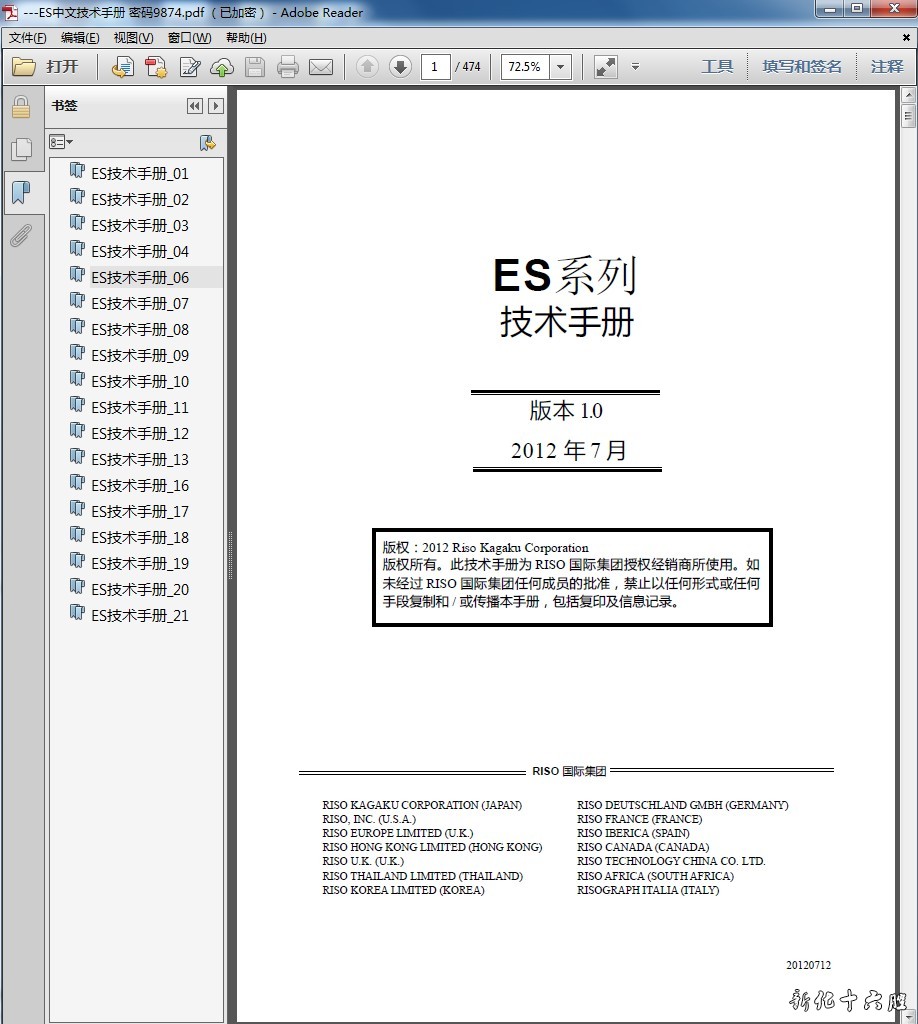
Task: Click the save (floppy disk) icon
Action: [255, 67]
